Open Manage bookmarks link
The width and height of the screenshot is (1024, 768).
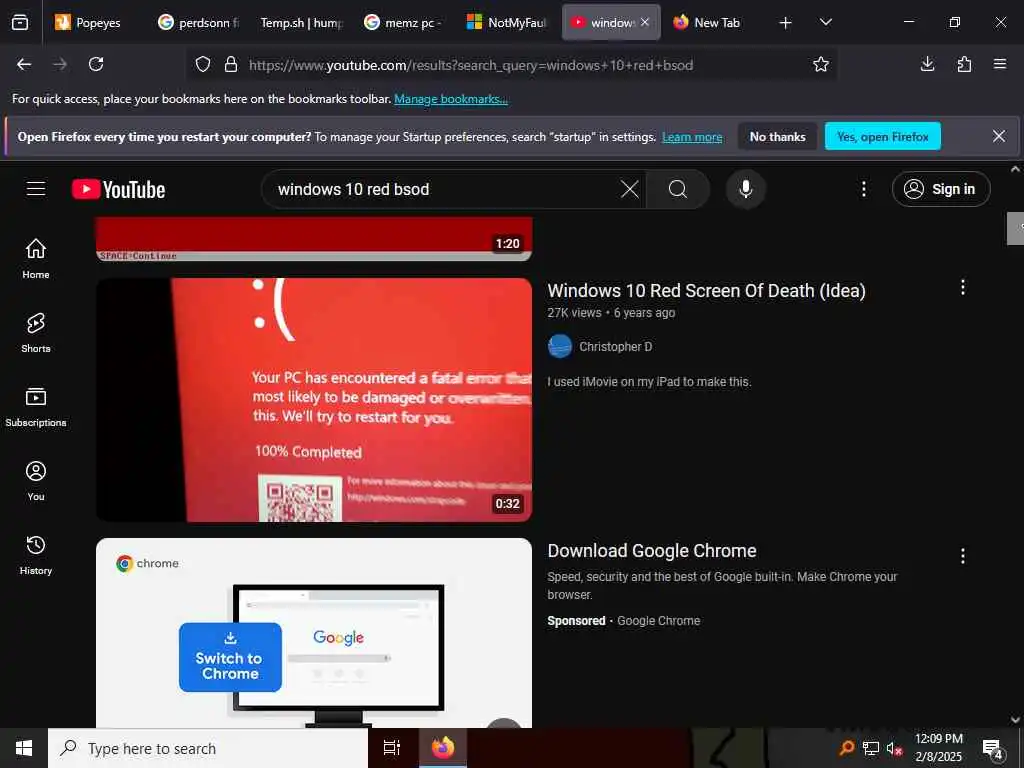[x=451, y=99]
